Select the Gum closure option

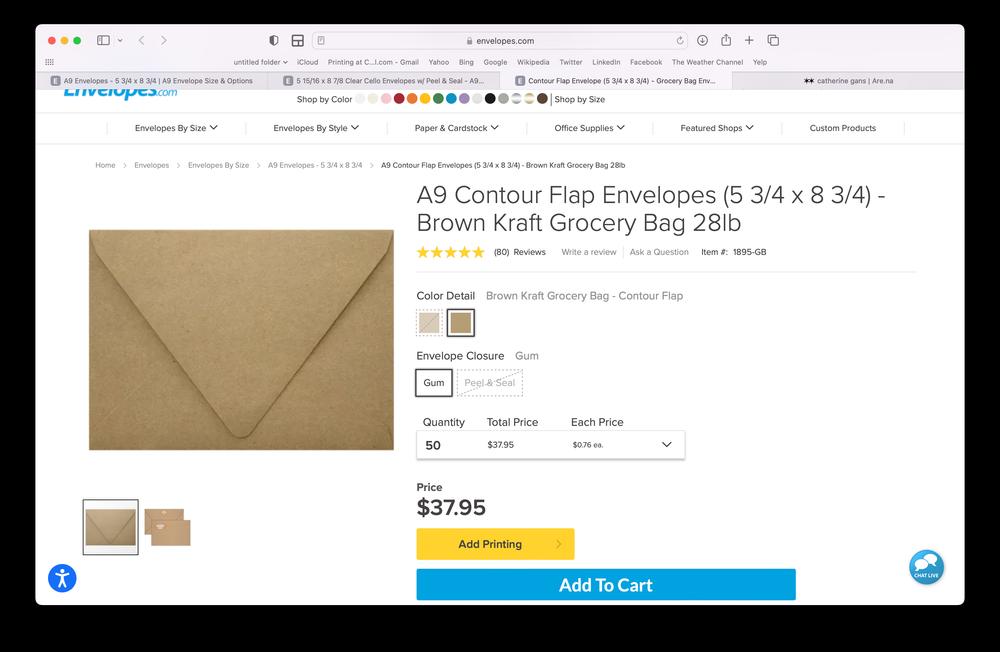434,383
